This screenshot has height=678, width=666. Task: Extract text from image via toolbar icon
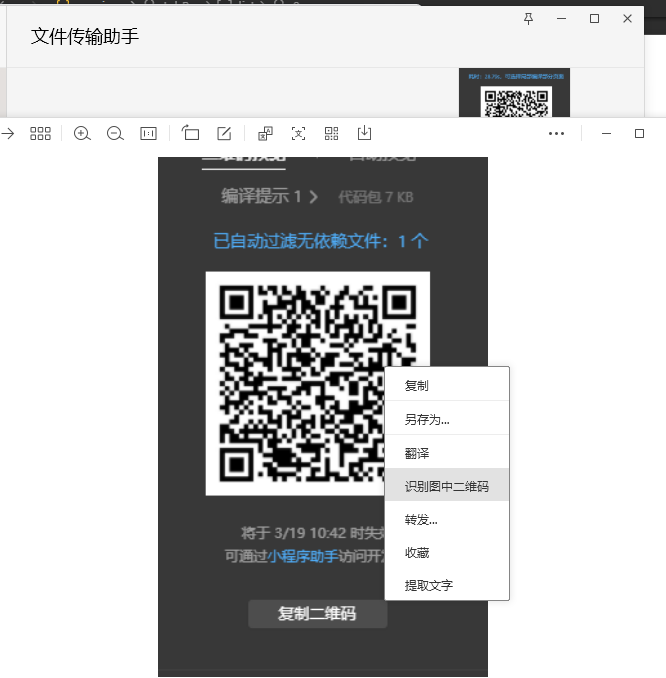coord(298,134)
